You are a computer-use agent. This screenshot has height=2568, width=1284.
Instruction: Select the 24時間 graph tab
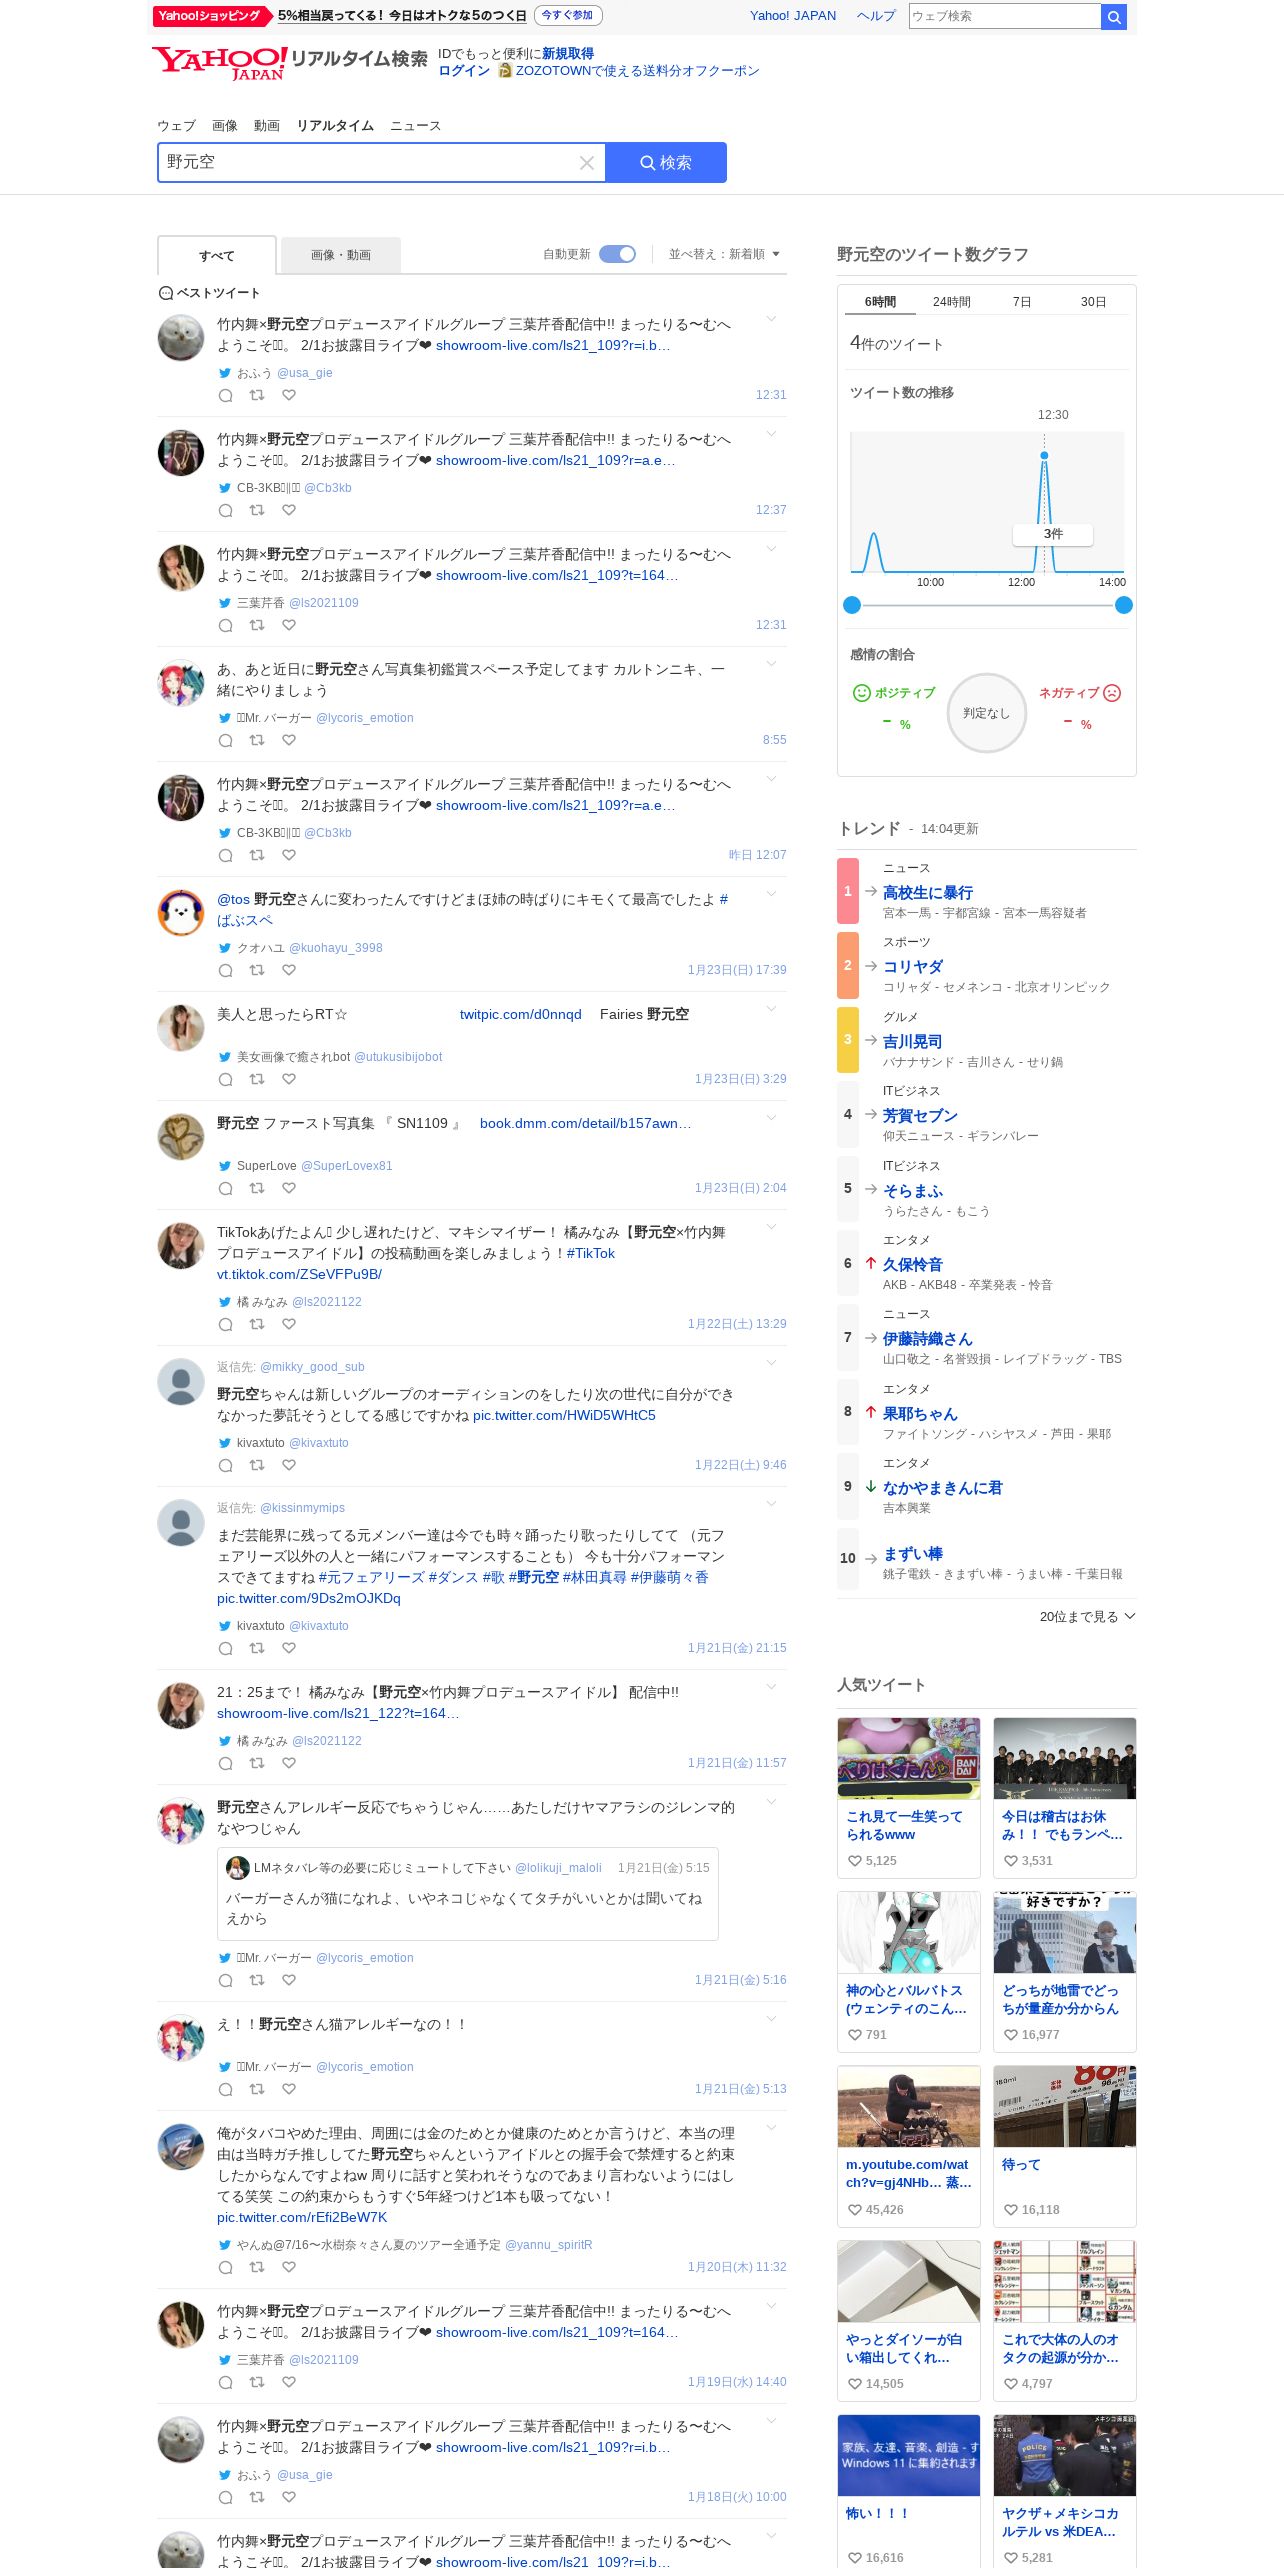pos(951,302)
